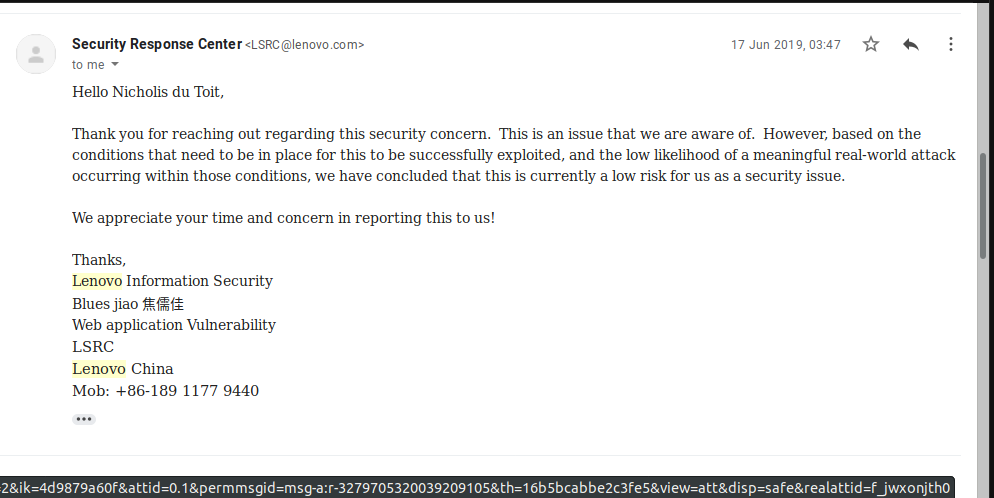Image resolution: width=994 pixels, height=498 pixels.
Task: Click the 'Web application Vulnerability' signature line
Action: (174, 325)
